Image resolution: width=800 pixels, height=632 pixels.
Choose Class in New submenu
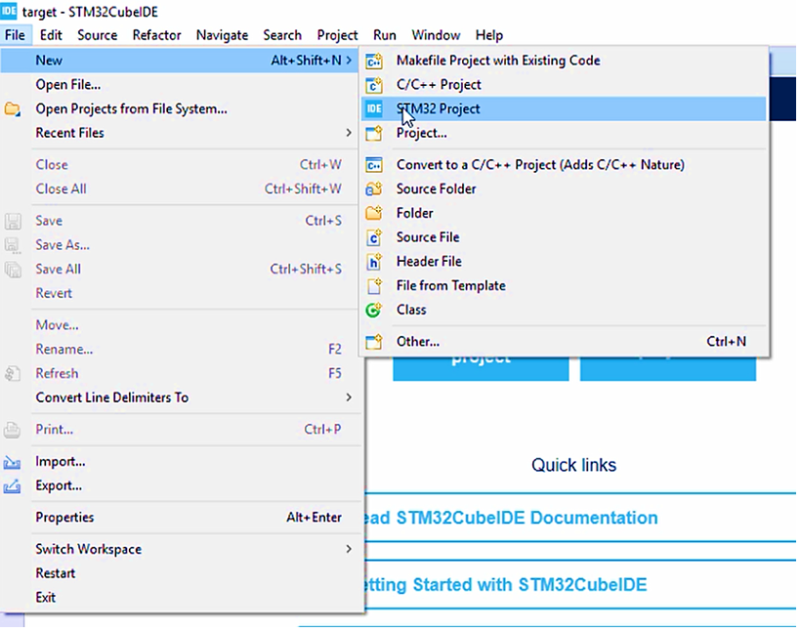click(564, 310)
